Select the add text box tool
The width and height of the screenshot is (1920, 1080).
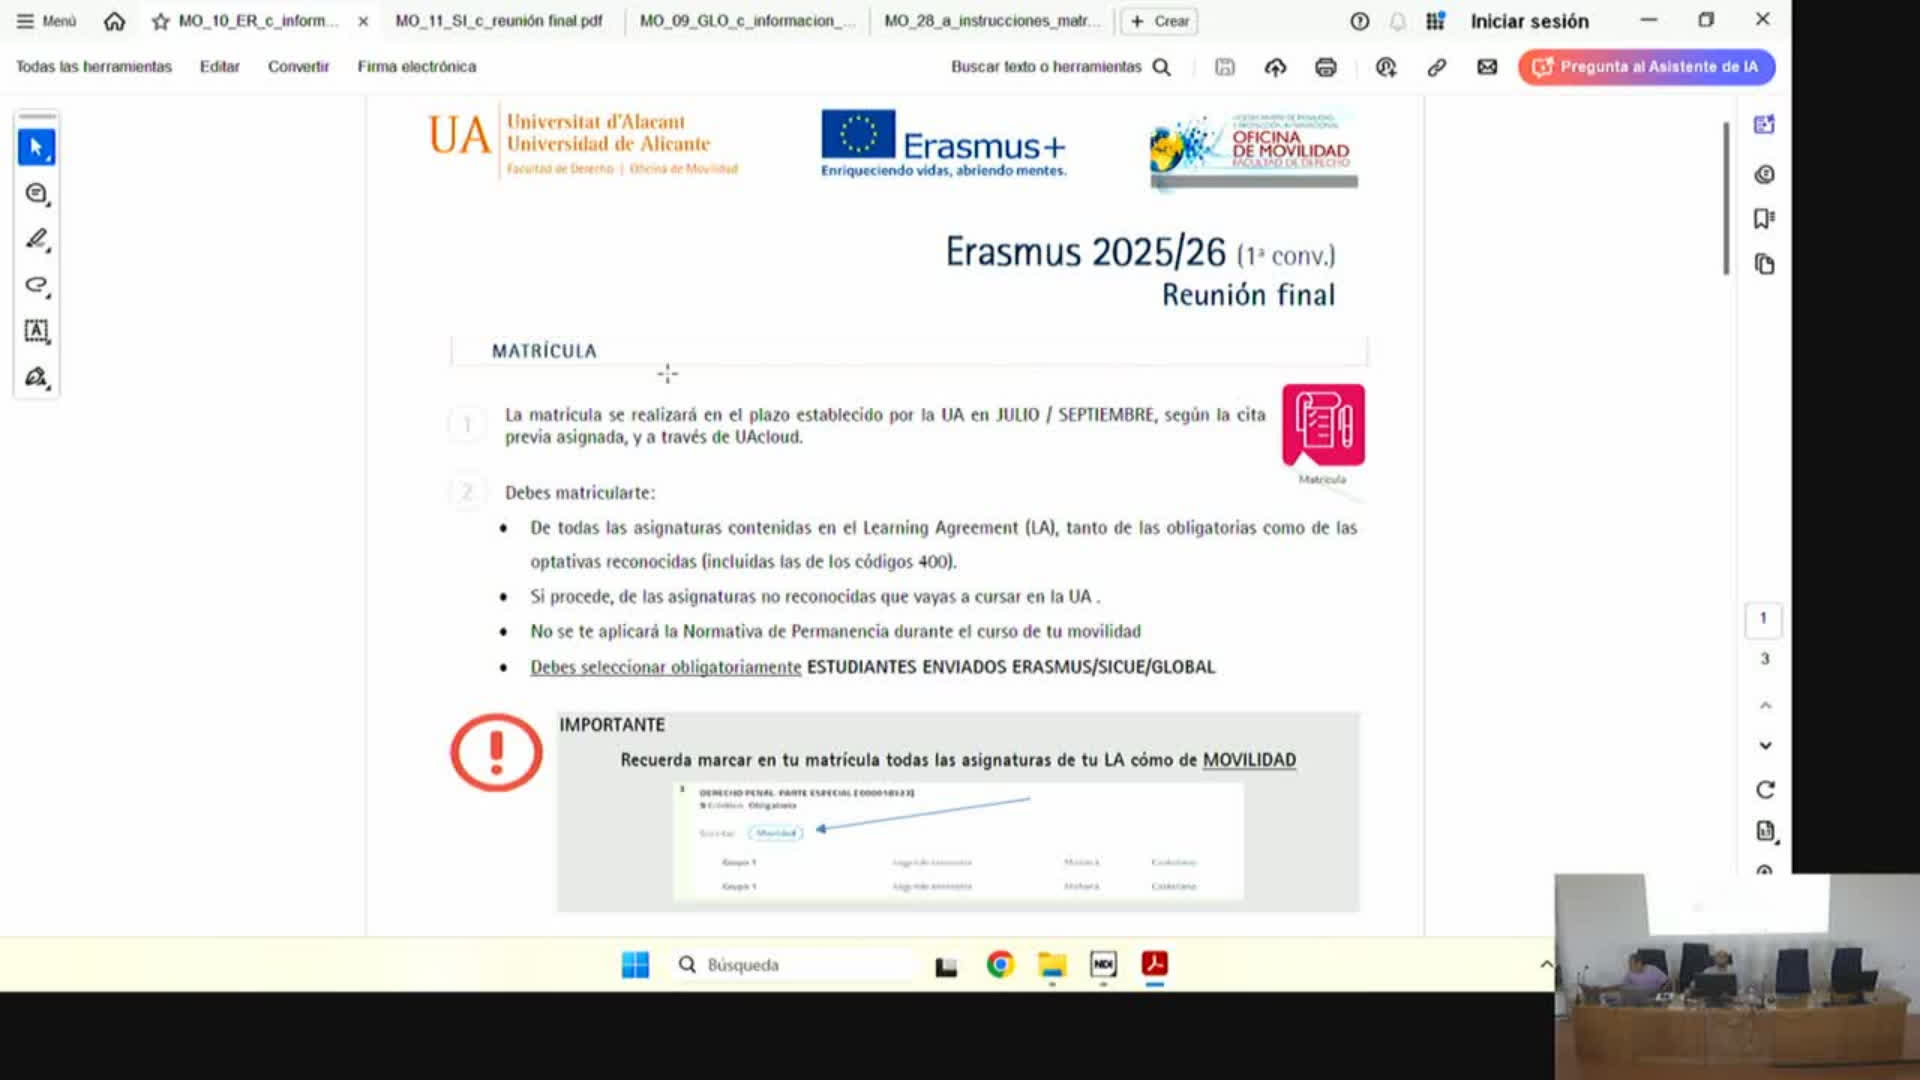click(36, 331)
